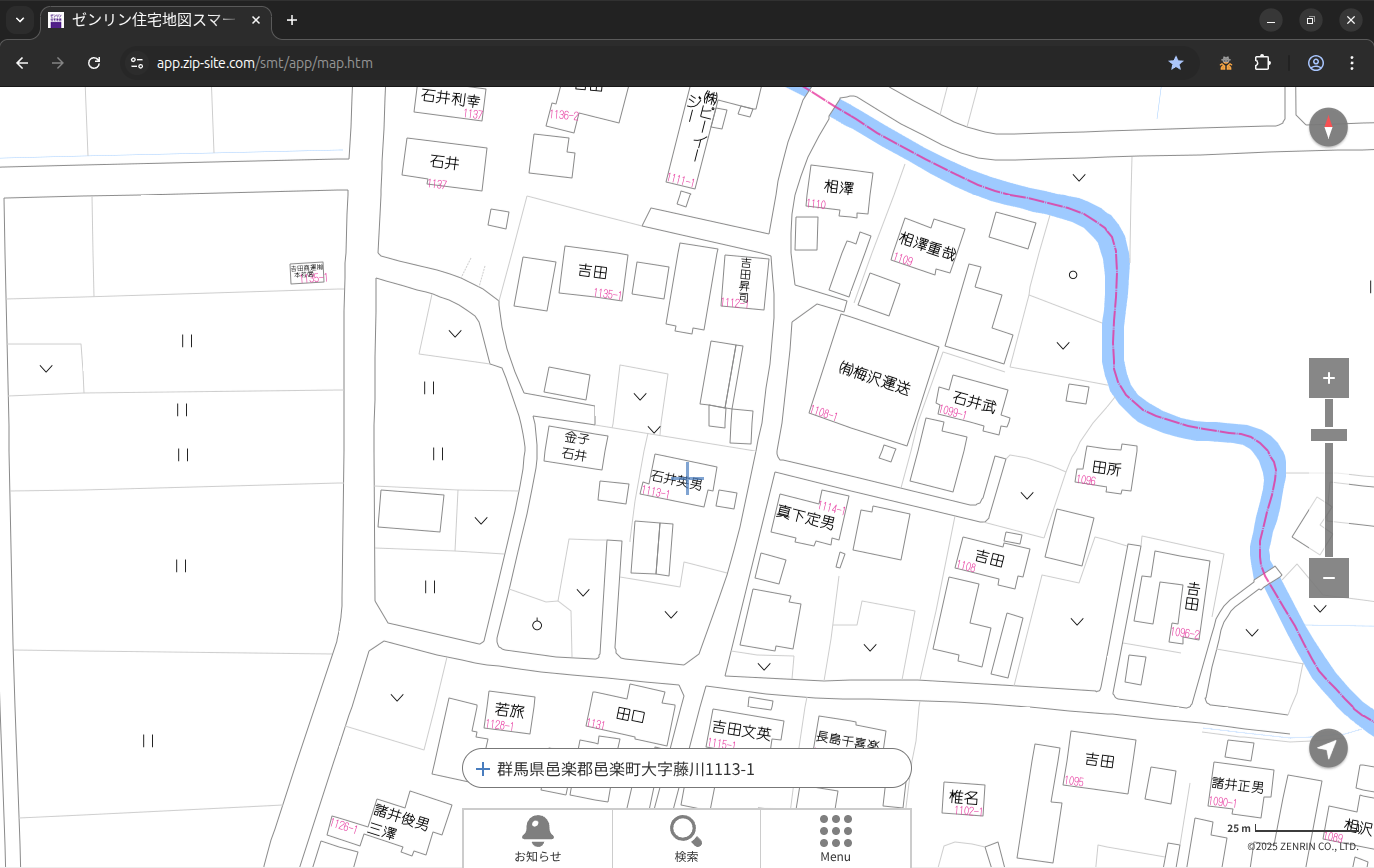The width and height of the screenshot is (1374, 868).
Task: Zoom in with the plus button
Action: 1328,378
